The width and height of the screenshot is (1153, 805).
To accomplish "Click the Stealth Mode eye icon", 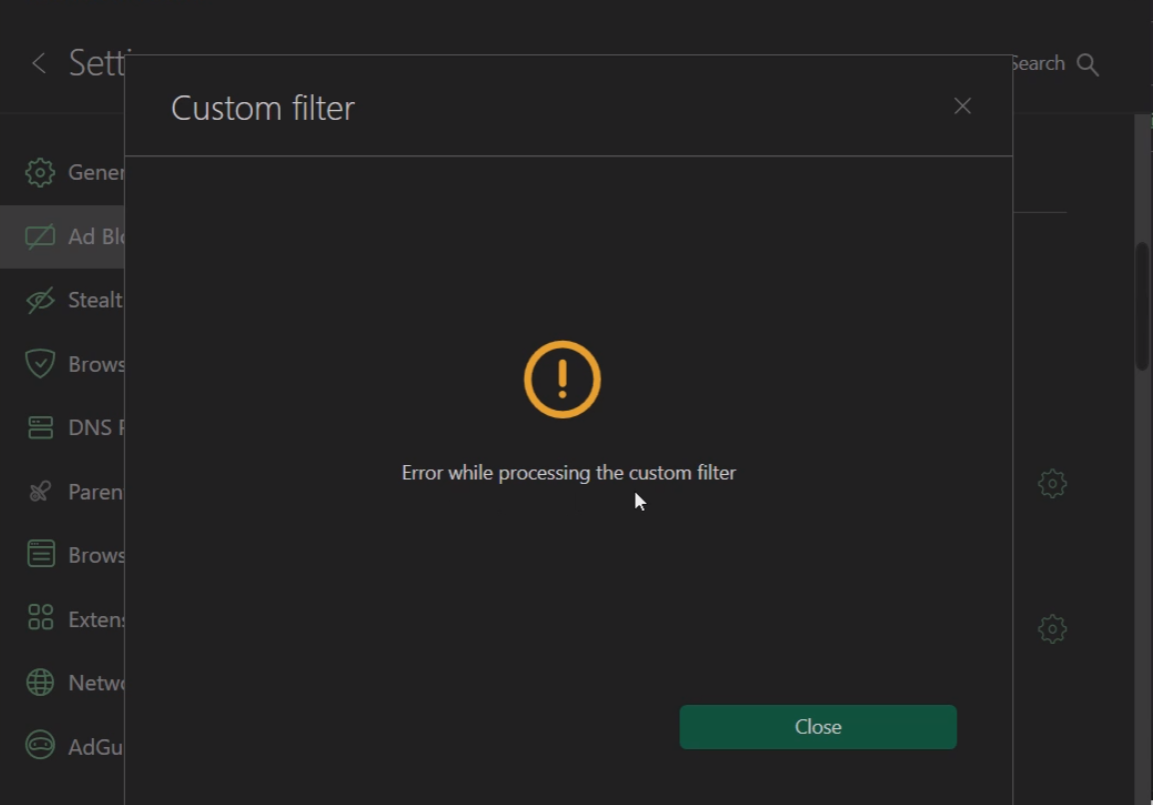I will coord(40,300).
